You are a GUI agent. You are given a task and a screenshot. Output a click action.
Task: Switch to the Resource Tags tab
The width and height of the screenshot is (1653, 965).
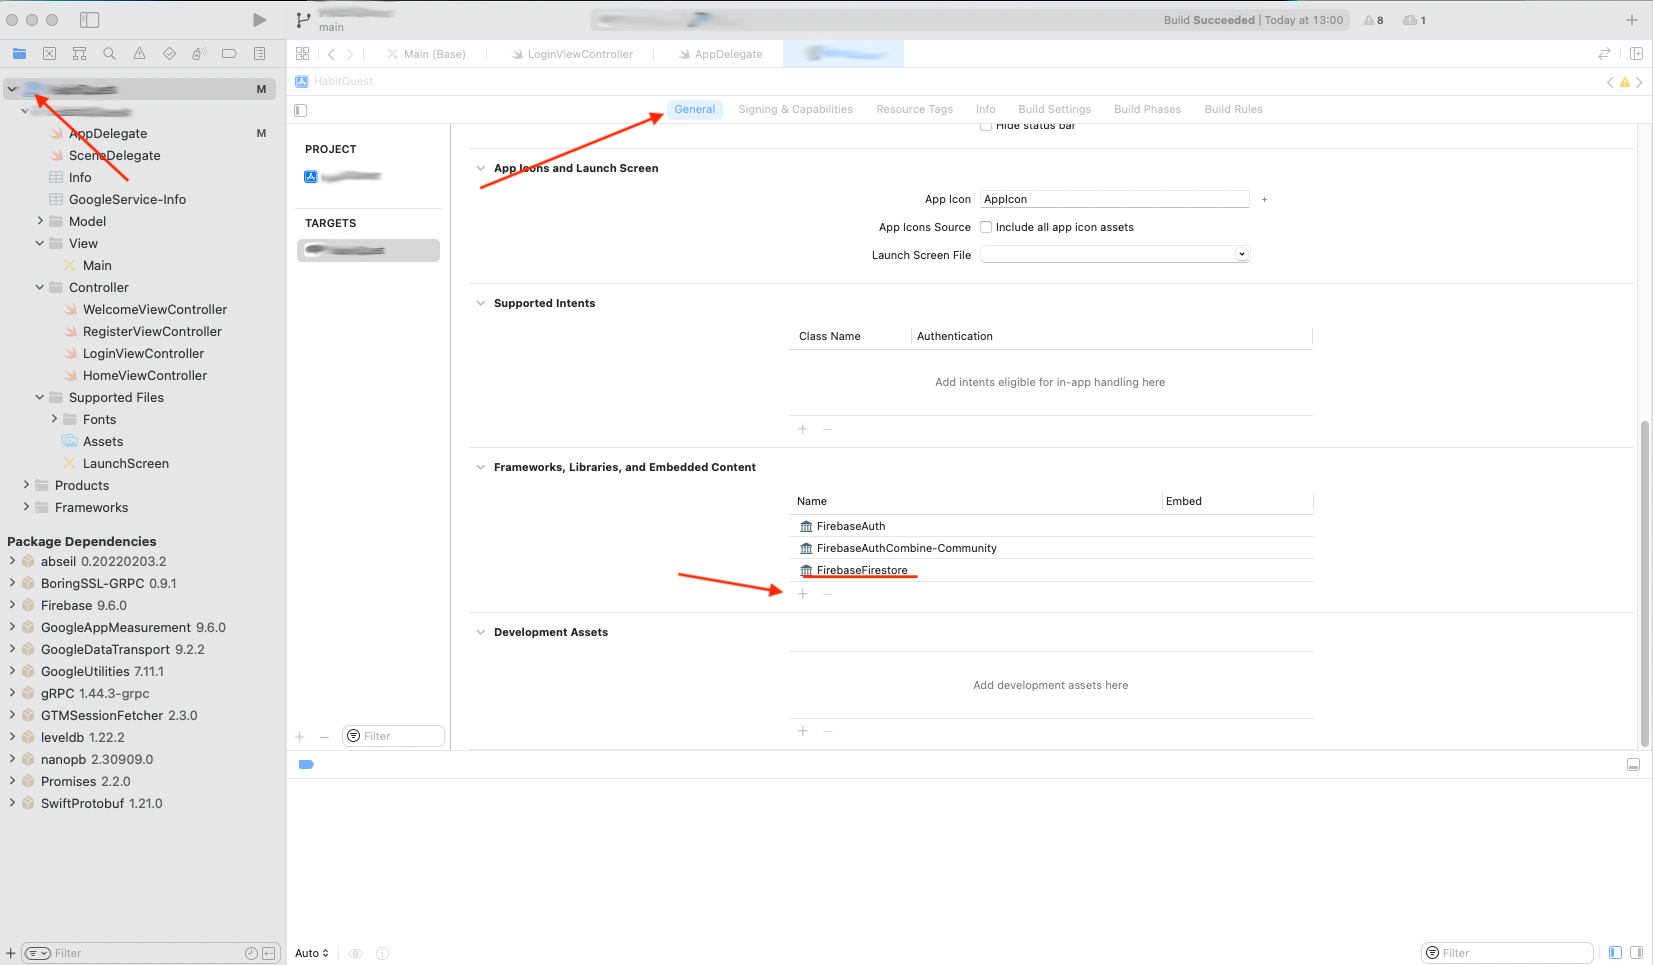click(914, 110)
